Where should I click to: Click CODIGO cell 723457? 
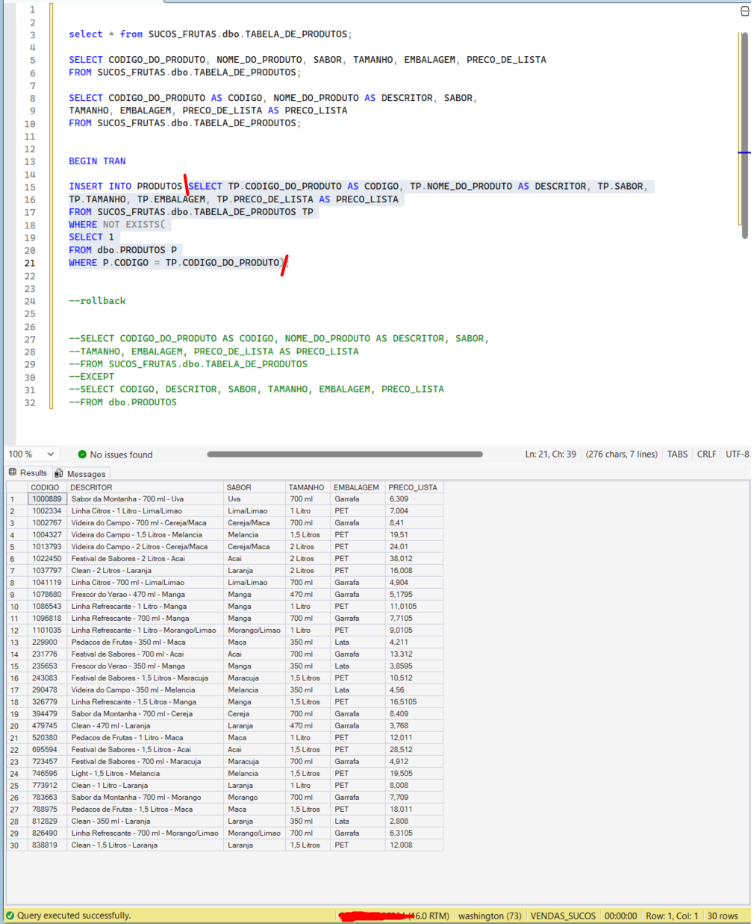(x=47, y=761)
